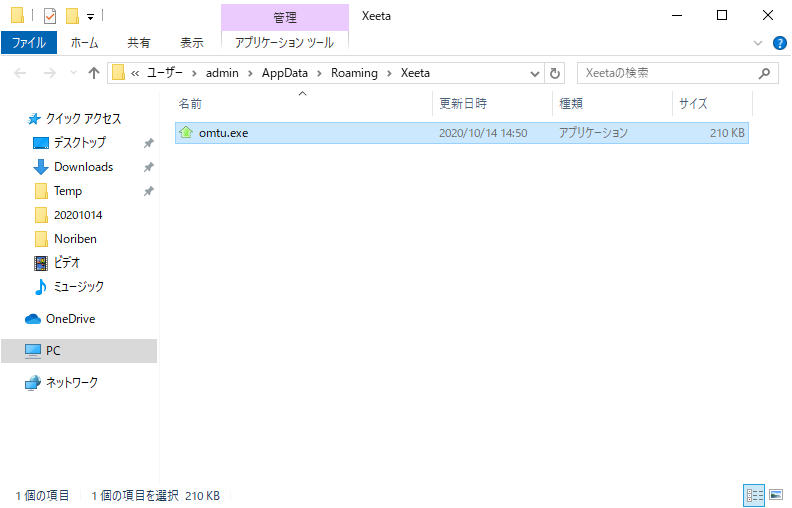Click the 管理 contextual tab header
Image resolution: width=792 pixels, height=508 pixels.
[x=285, y=18]
